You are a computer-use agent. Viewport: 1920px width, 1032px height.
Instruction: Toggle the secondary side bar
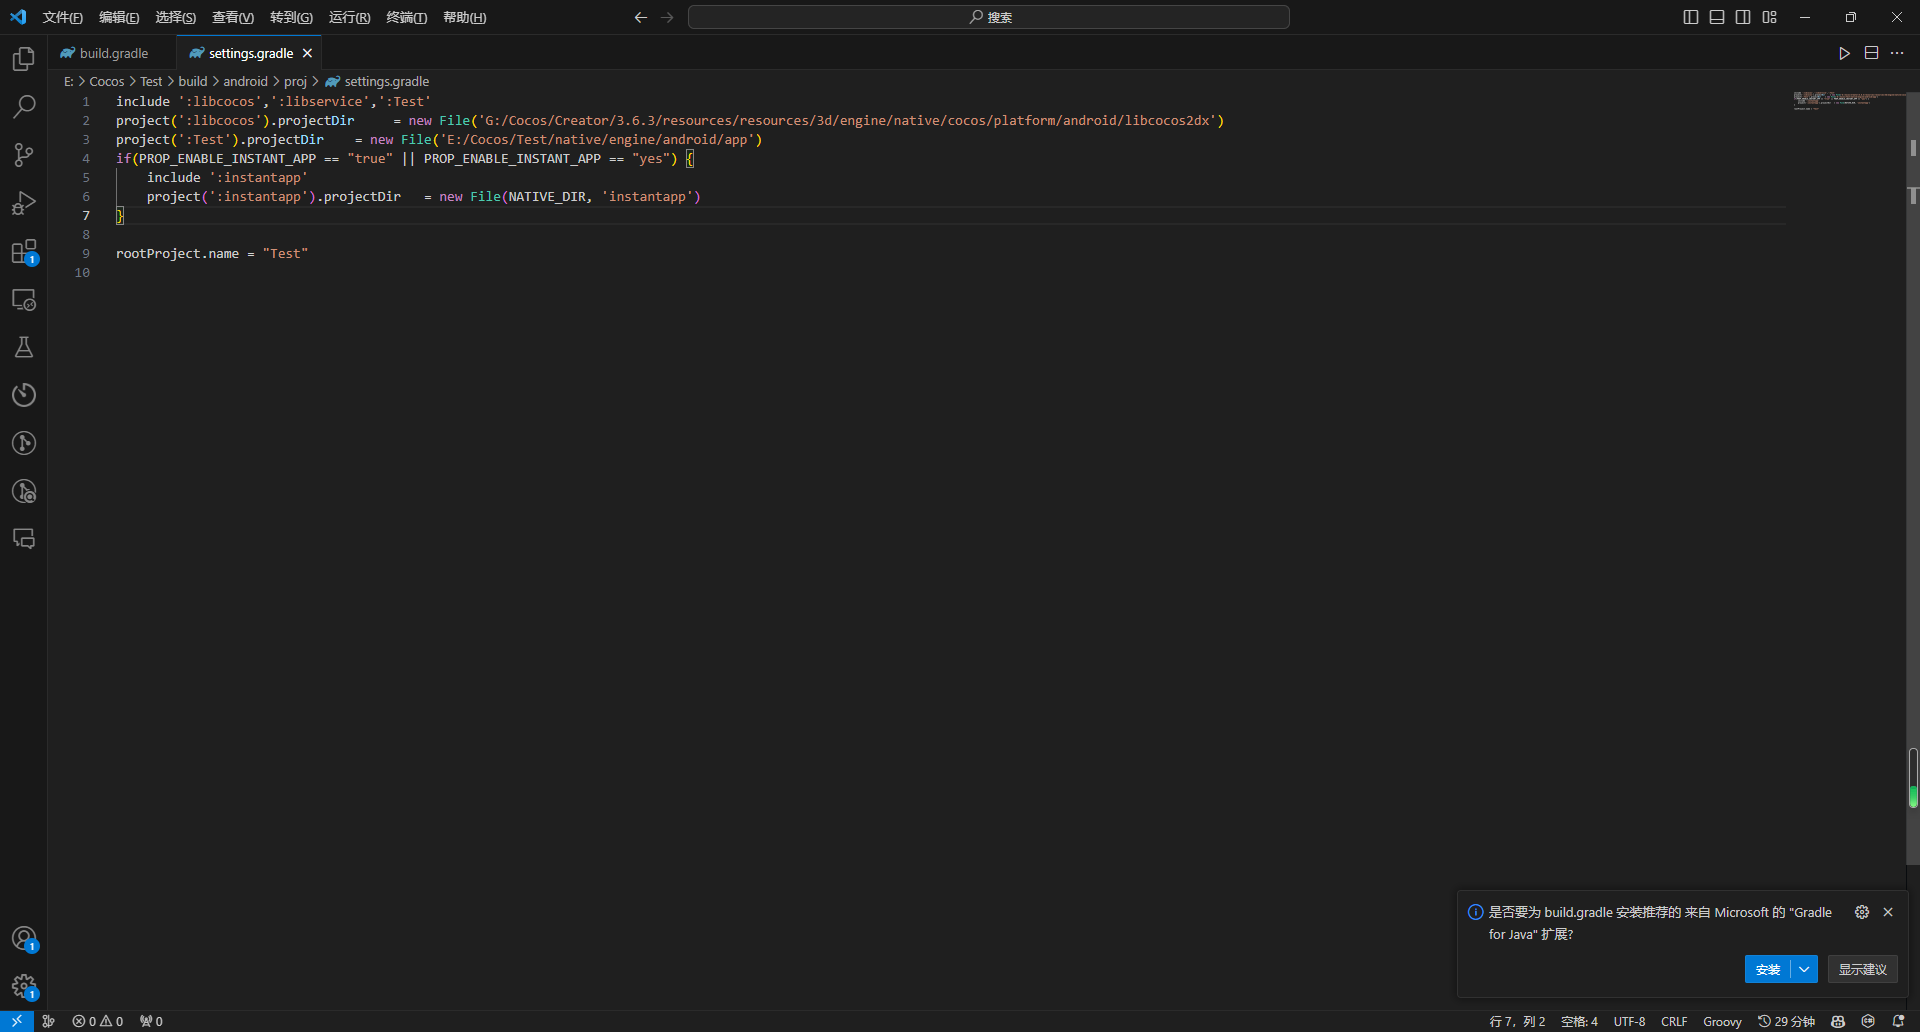coord(1743,17)
